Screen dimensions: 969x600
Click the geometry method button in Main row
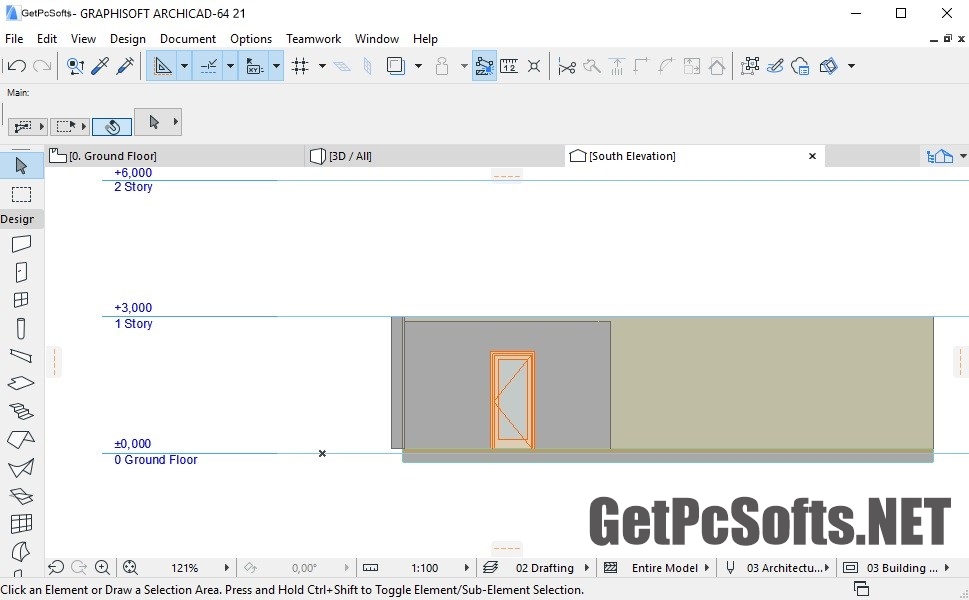[27, 127]
